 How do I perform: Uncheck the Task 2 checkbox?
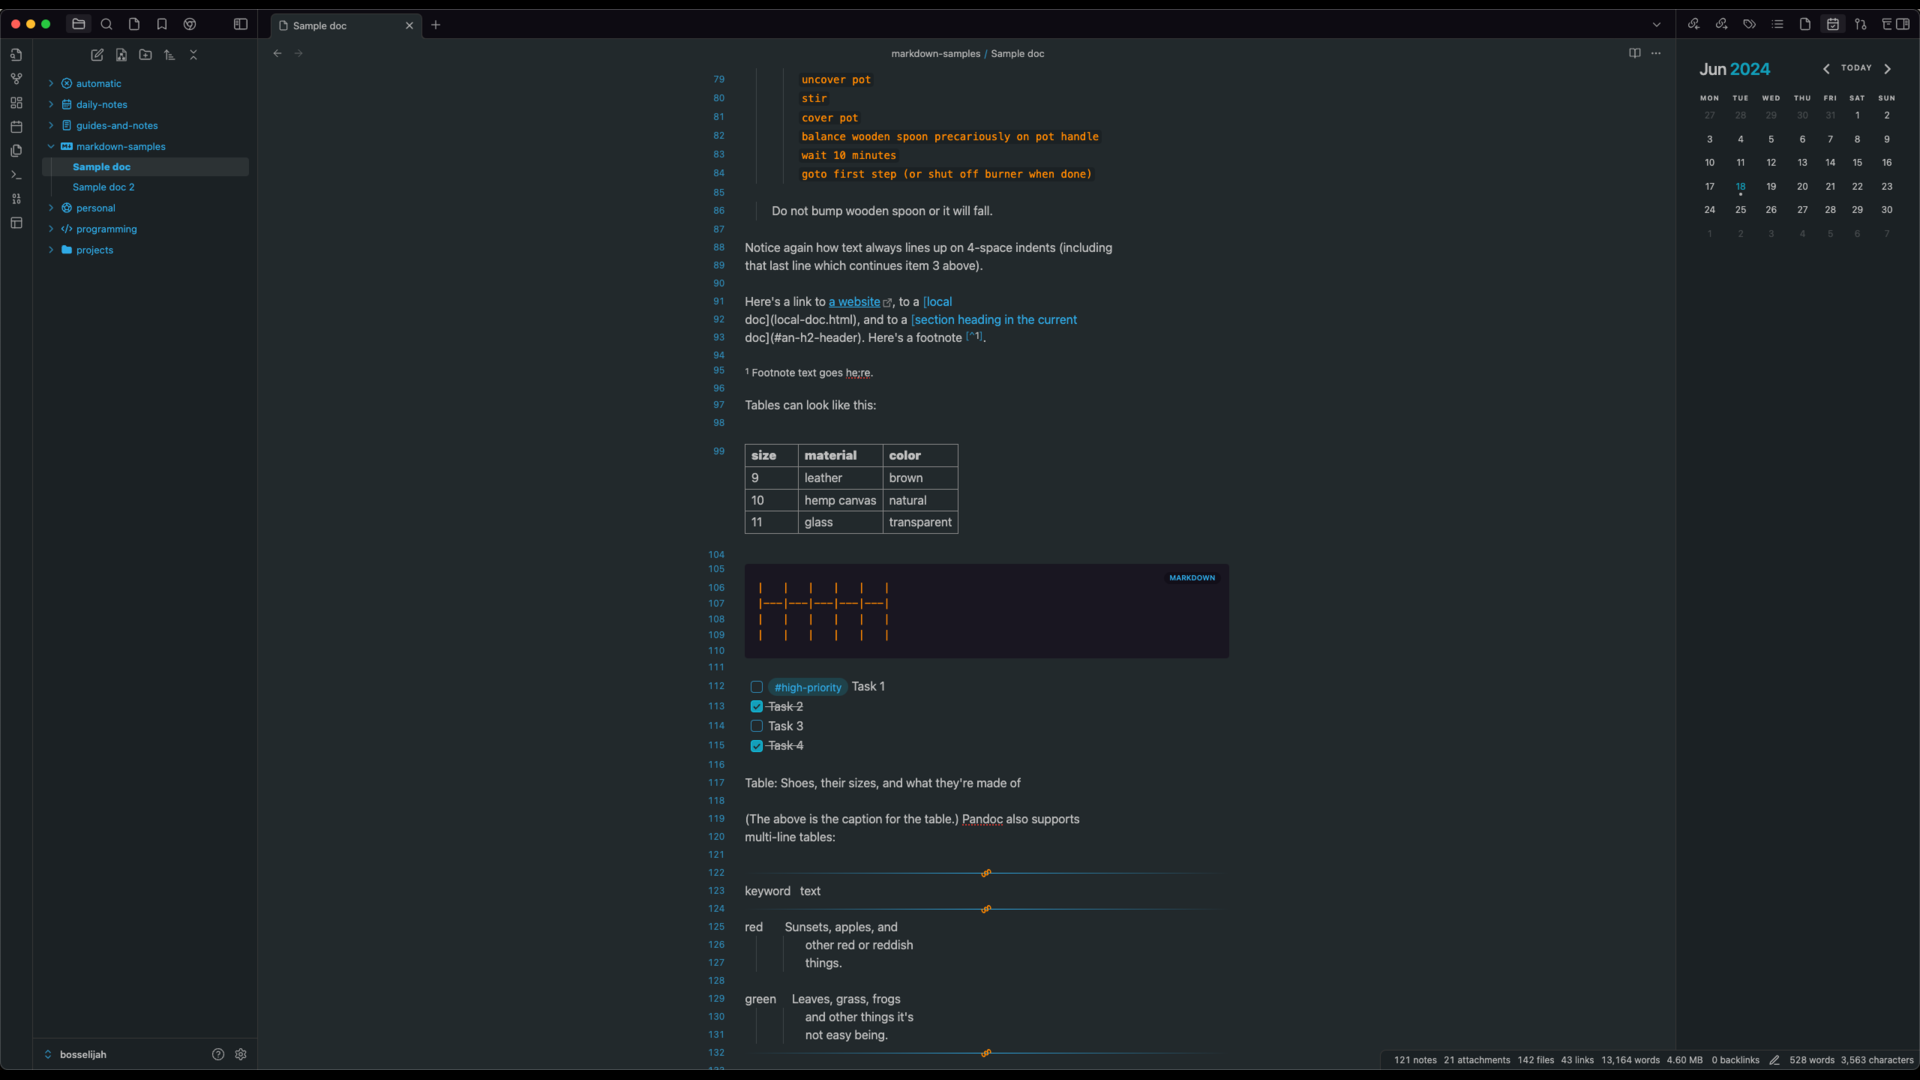click(757, 707)
